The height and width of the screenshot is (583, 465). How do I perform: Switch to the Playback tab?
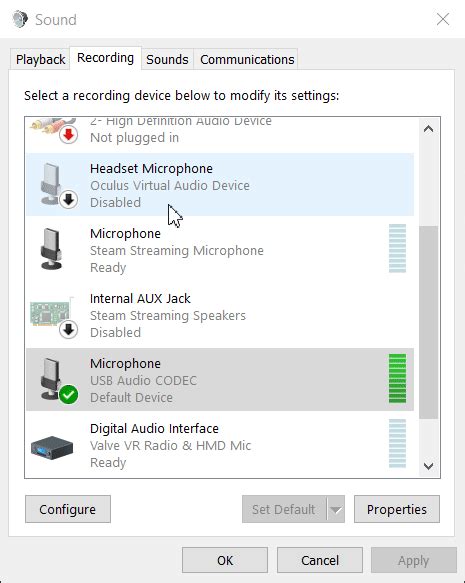tap(40, 59)
